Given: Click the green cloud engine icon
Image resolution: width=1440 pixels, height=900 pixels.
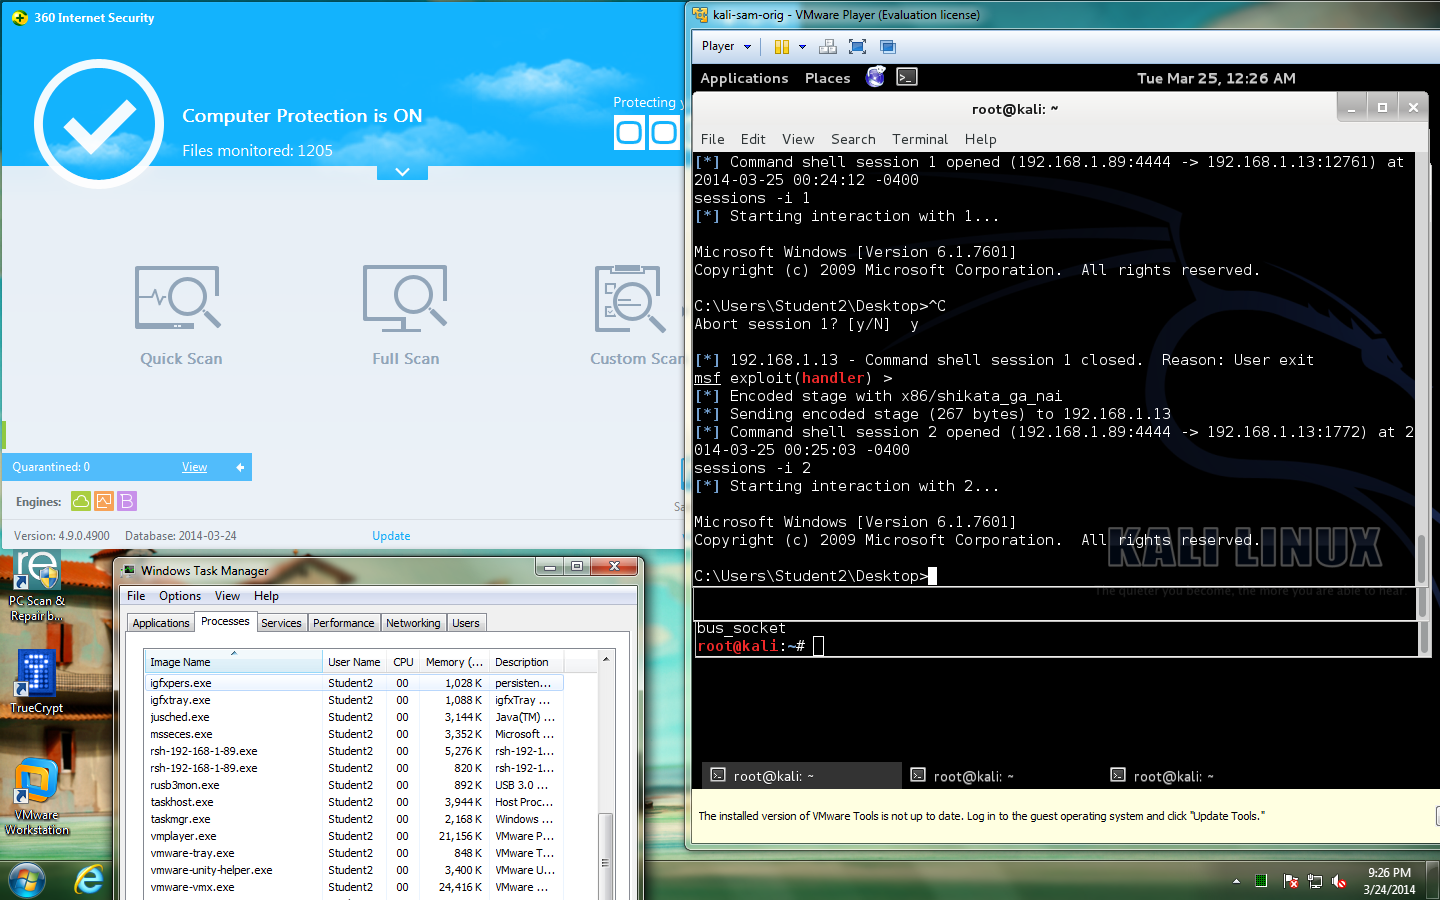Looking at the screenshot, I should pos(81,501).
